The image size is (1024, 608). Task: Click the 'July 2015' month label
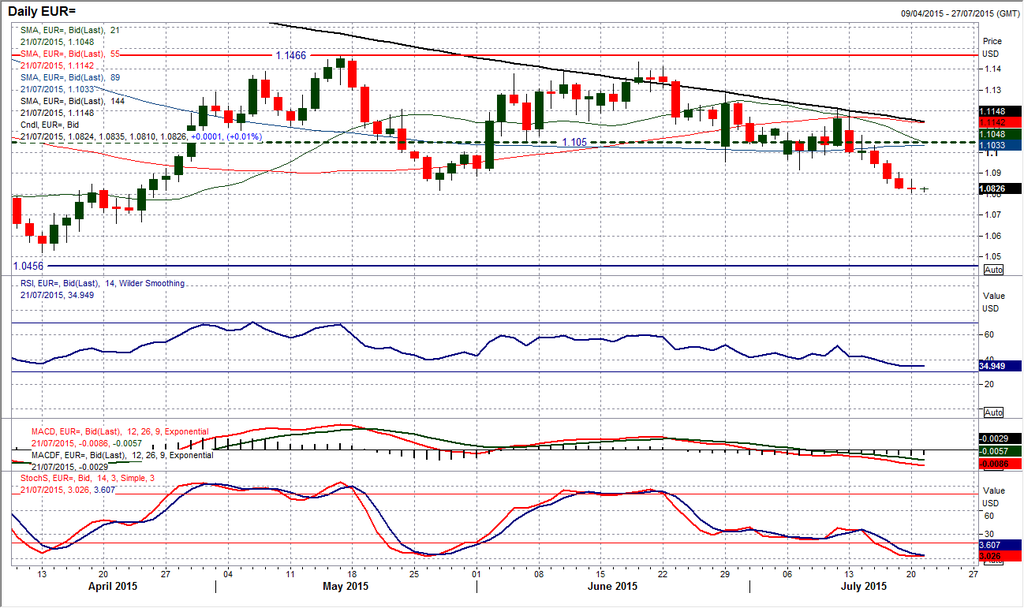click(x=863, y=586)
